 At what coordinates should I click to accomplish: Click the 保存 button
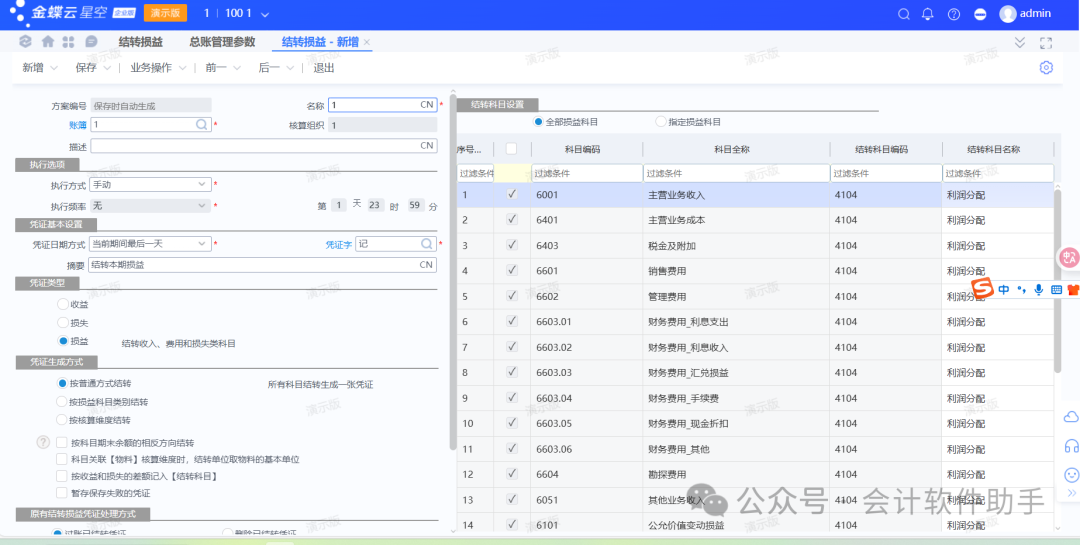(x=86, y=68)
